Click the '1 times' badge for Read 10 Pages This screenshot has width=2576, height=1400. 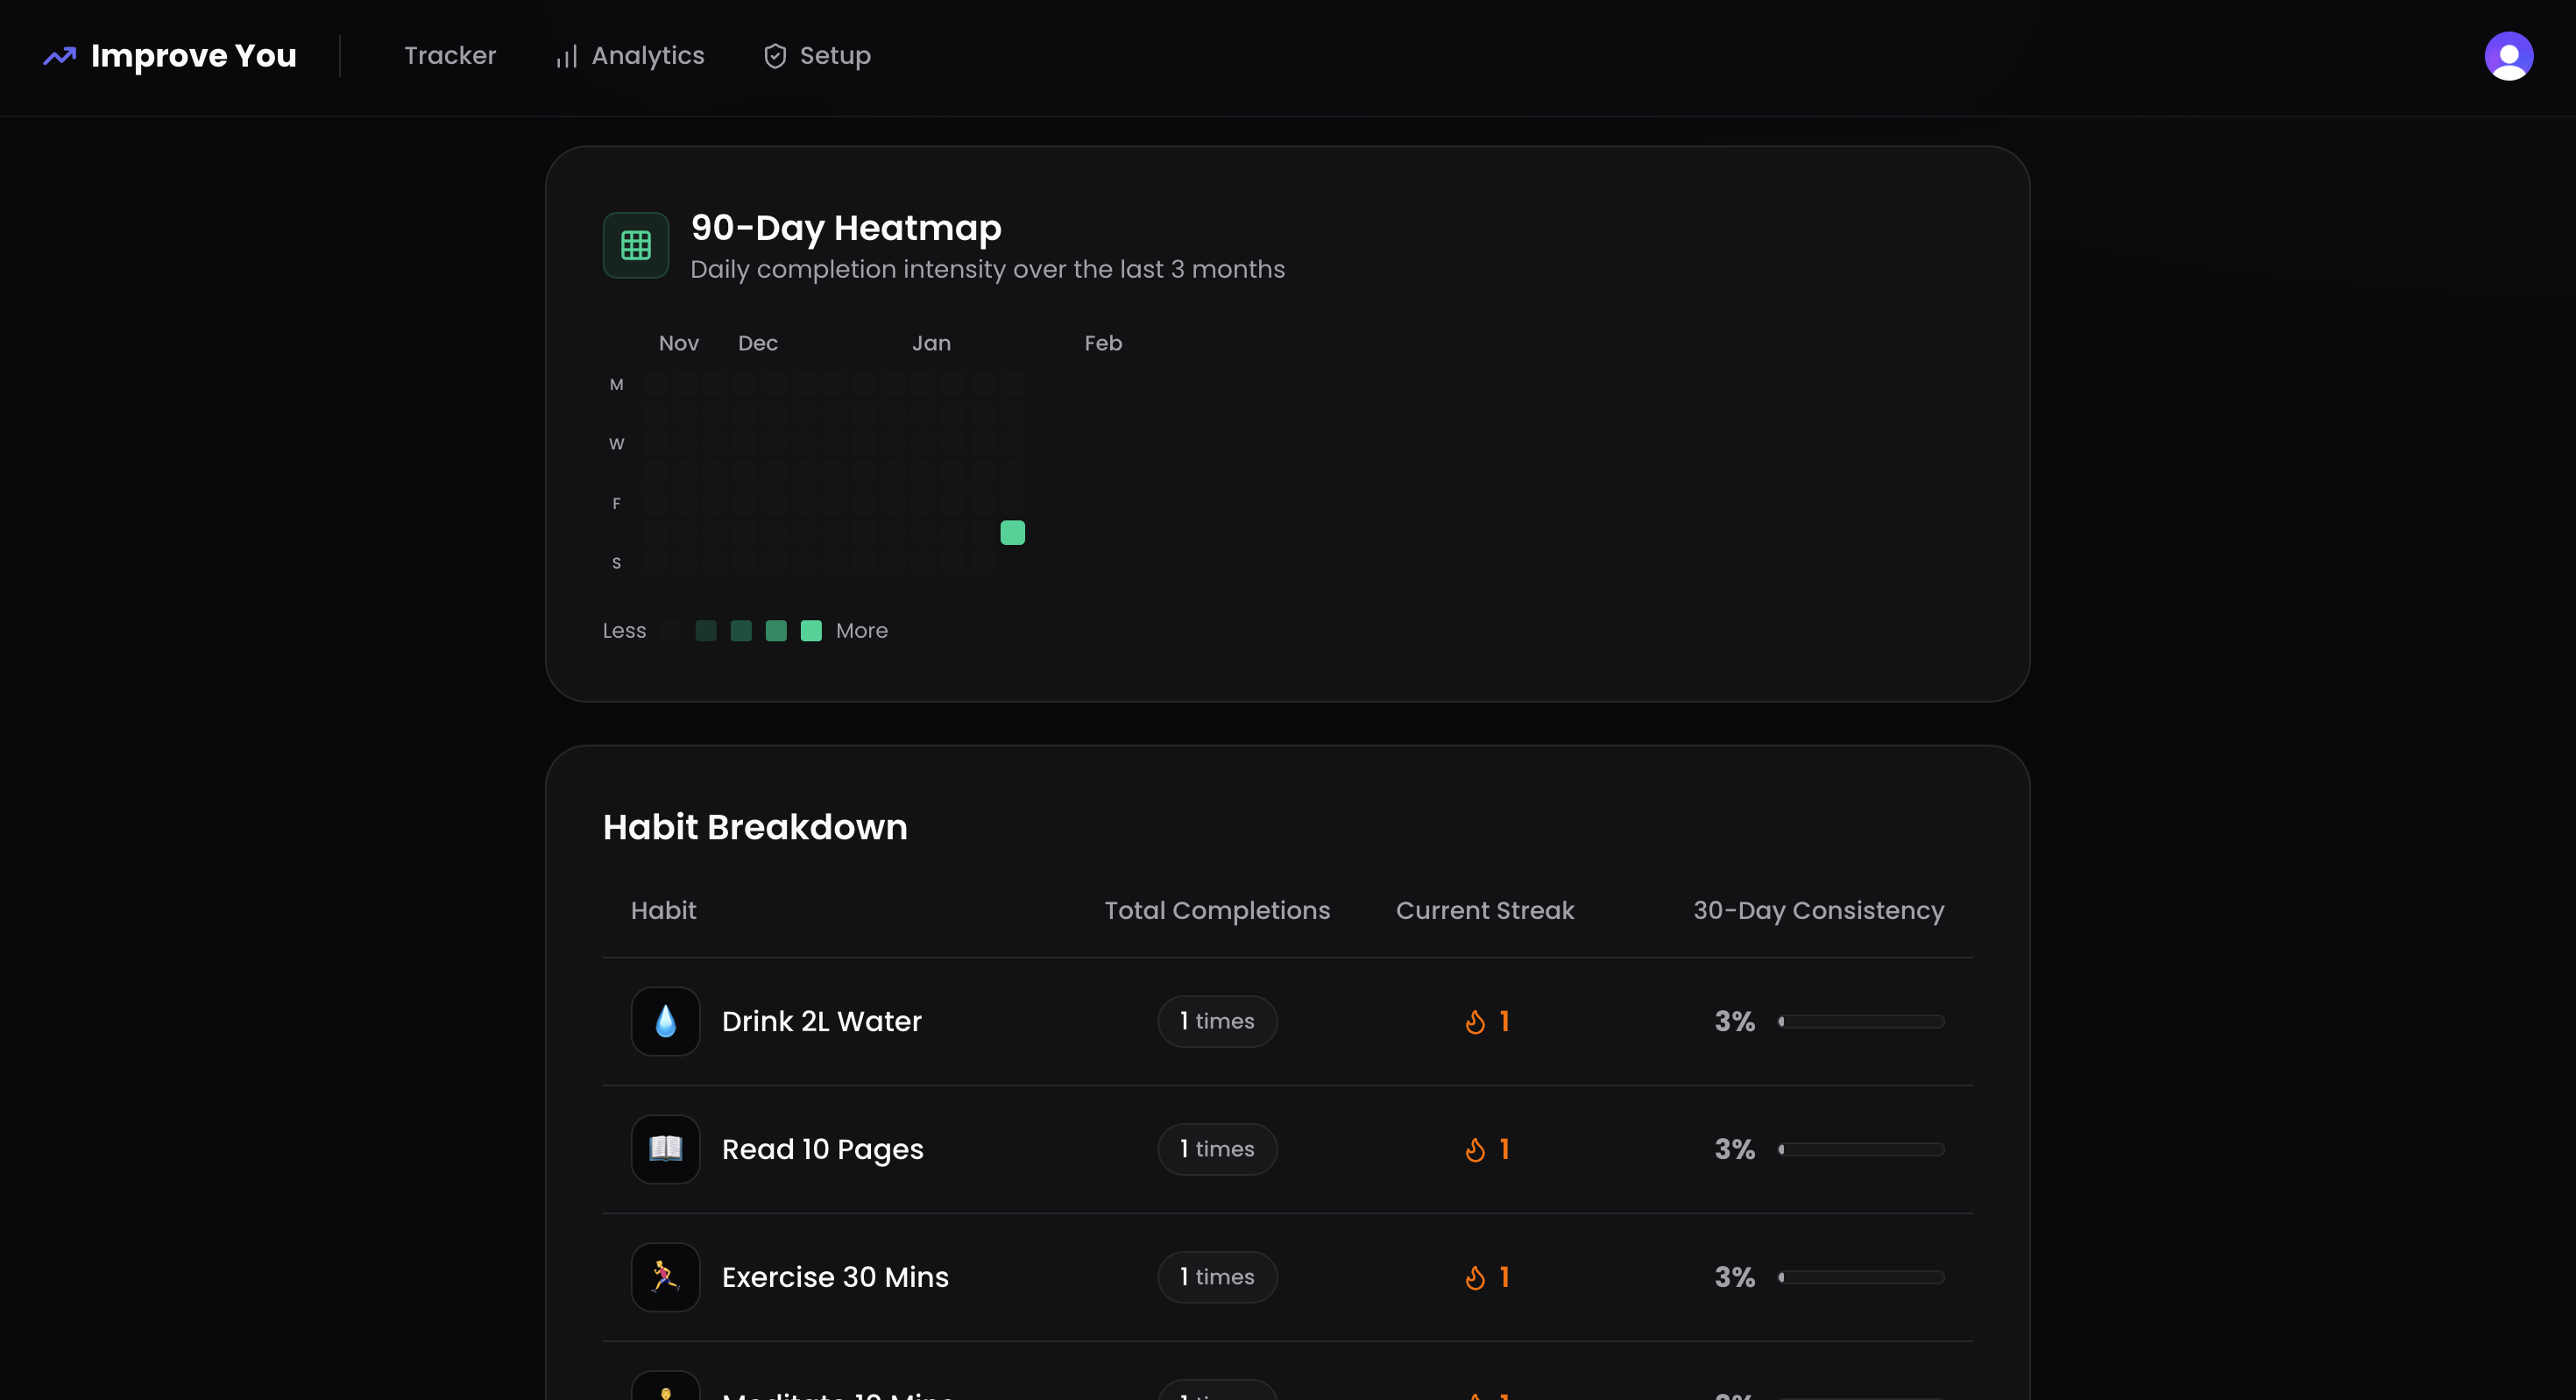(1217, 1149)
